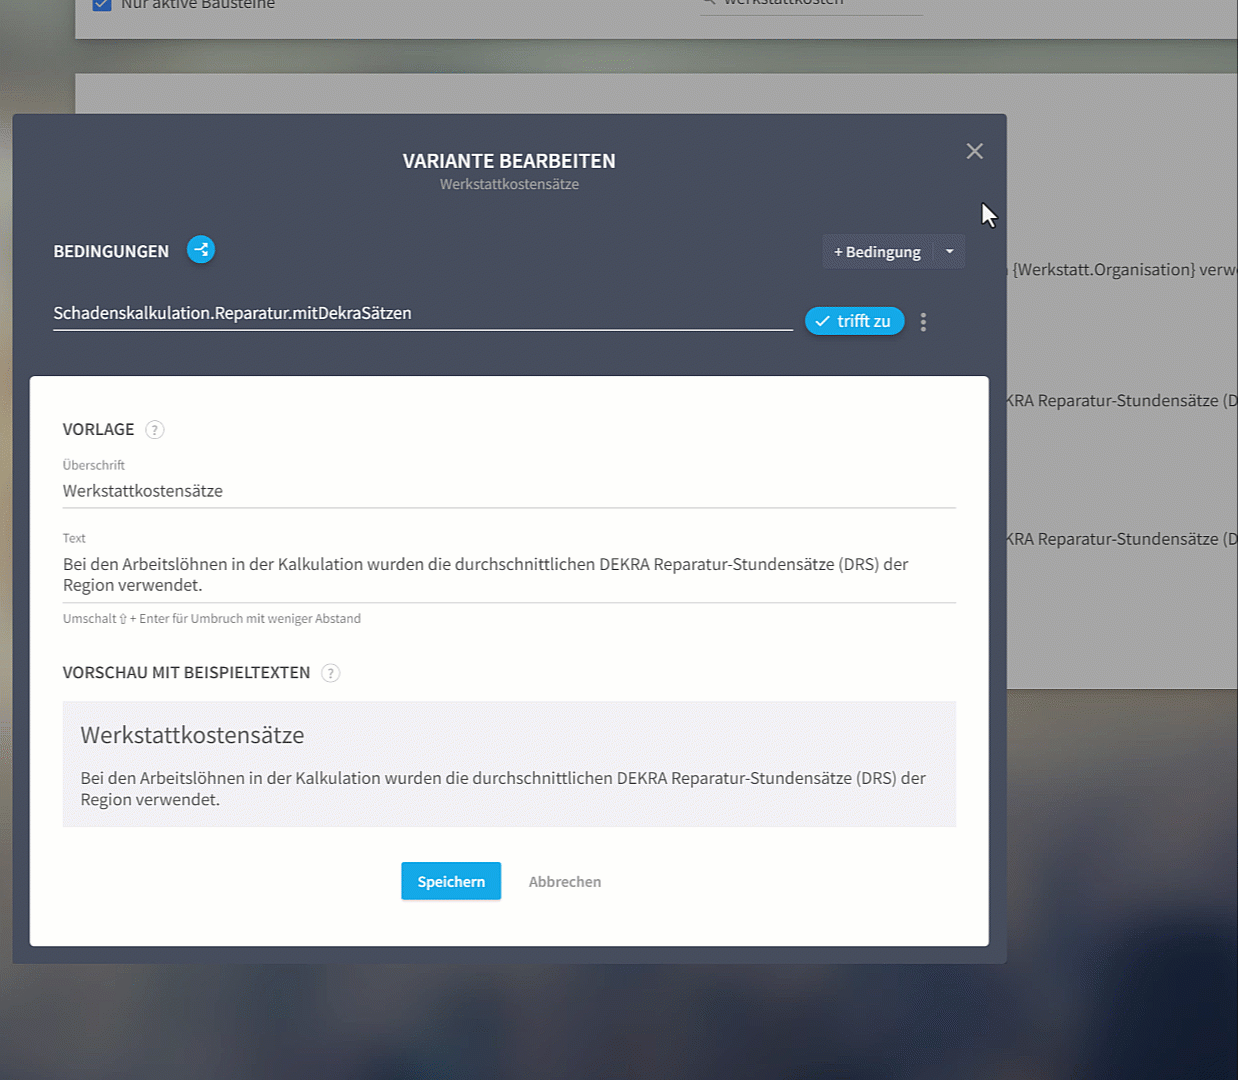Close the Variante bearbeiten dialog
Image resolution: width=1238 pixels, height=1080 pixels.
click(x=975, y=151)
